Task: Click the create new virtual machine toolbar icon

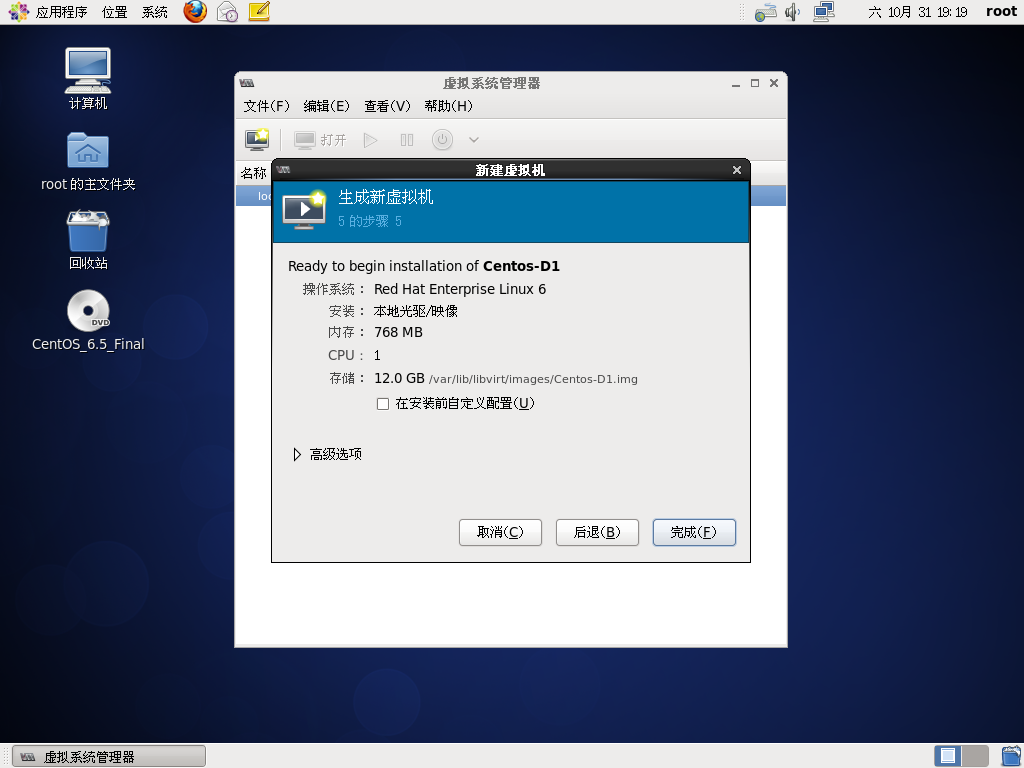Action: tap(257, 140)
